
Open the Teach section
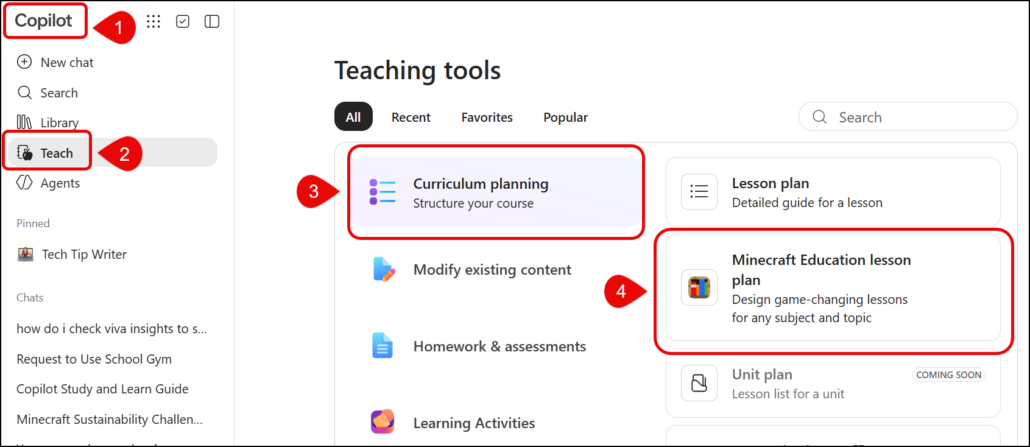coord(114,153)
